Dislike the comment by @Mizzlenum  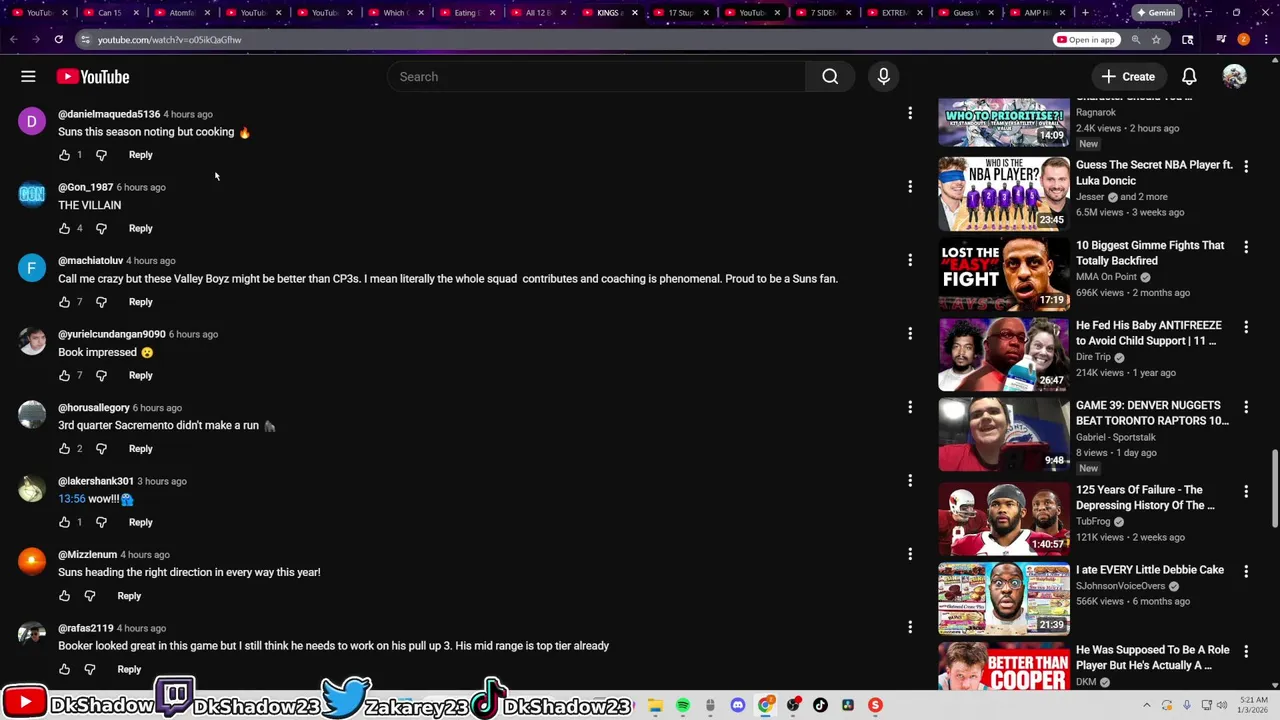coord(90,596)
